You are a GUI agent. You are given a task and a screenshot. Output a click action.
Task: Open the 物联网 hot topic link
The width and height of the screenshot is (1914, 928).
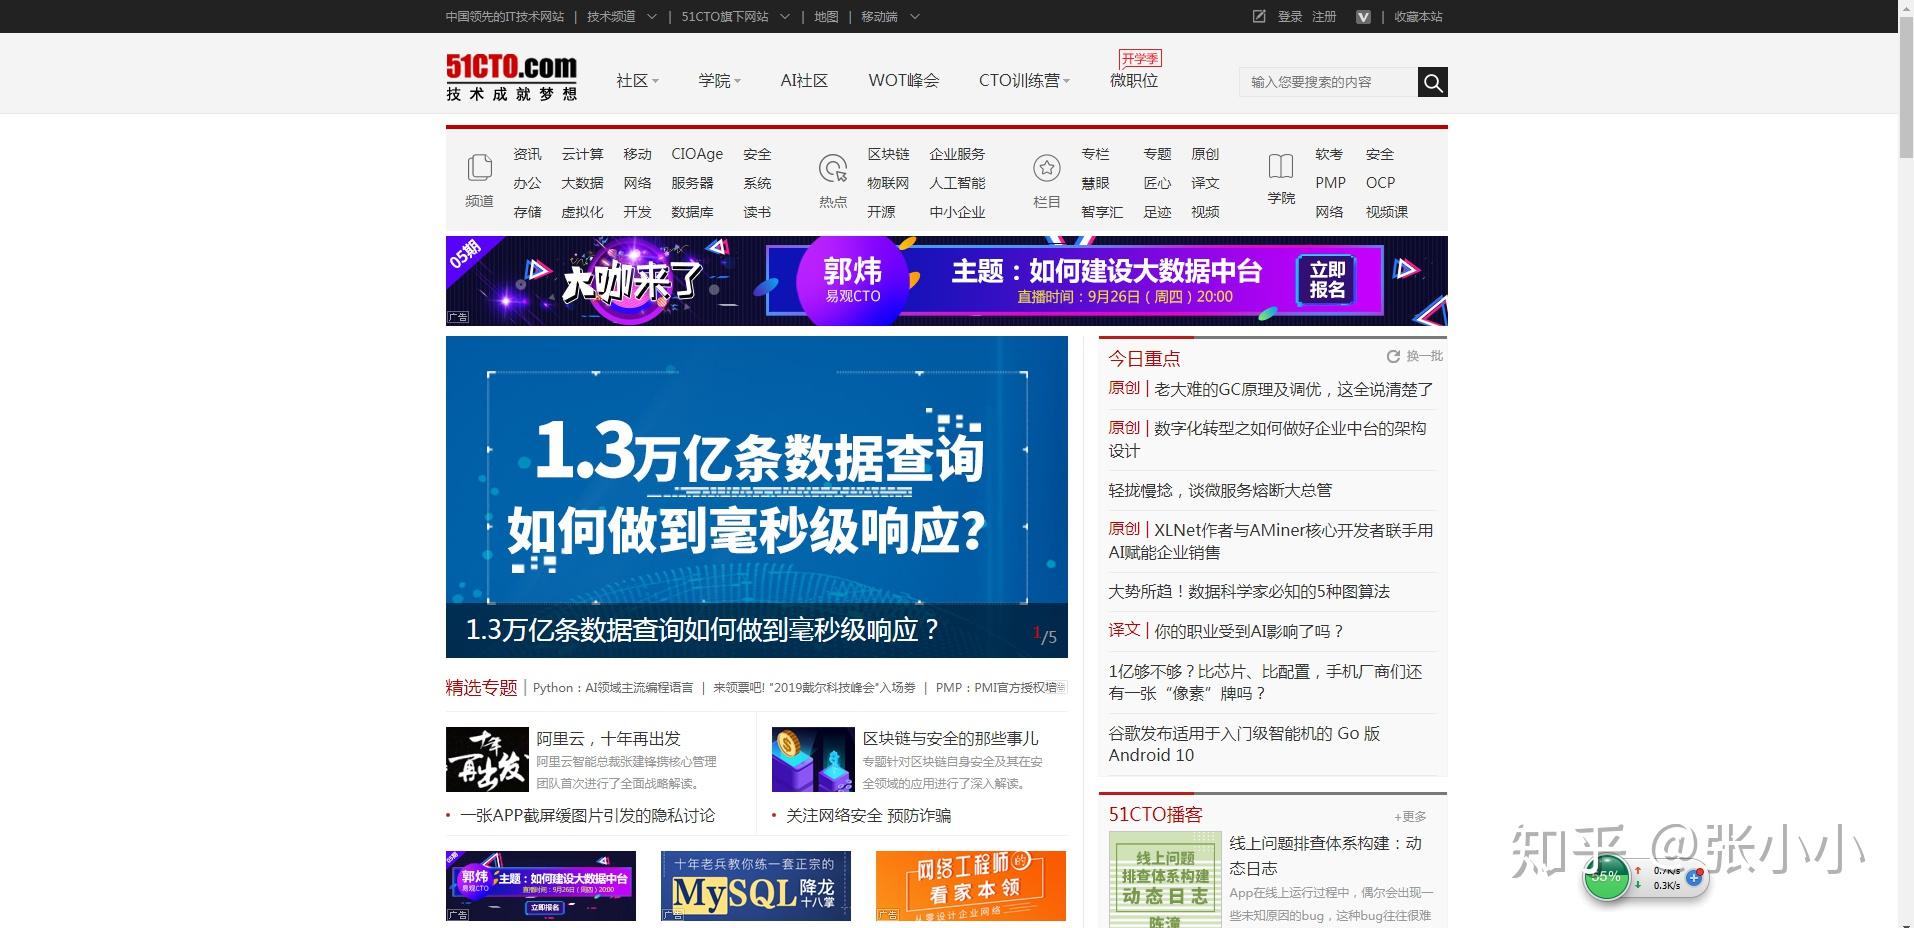[x=888, y=183]
